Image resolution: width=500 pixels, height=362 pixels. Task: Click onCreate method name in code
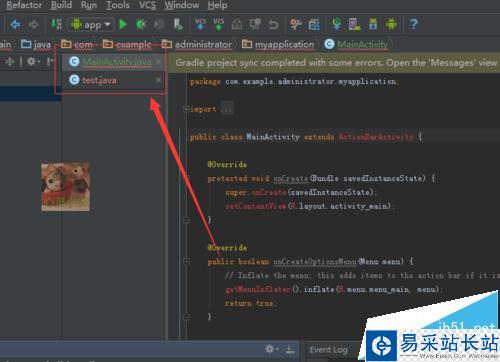pos(291,179)
